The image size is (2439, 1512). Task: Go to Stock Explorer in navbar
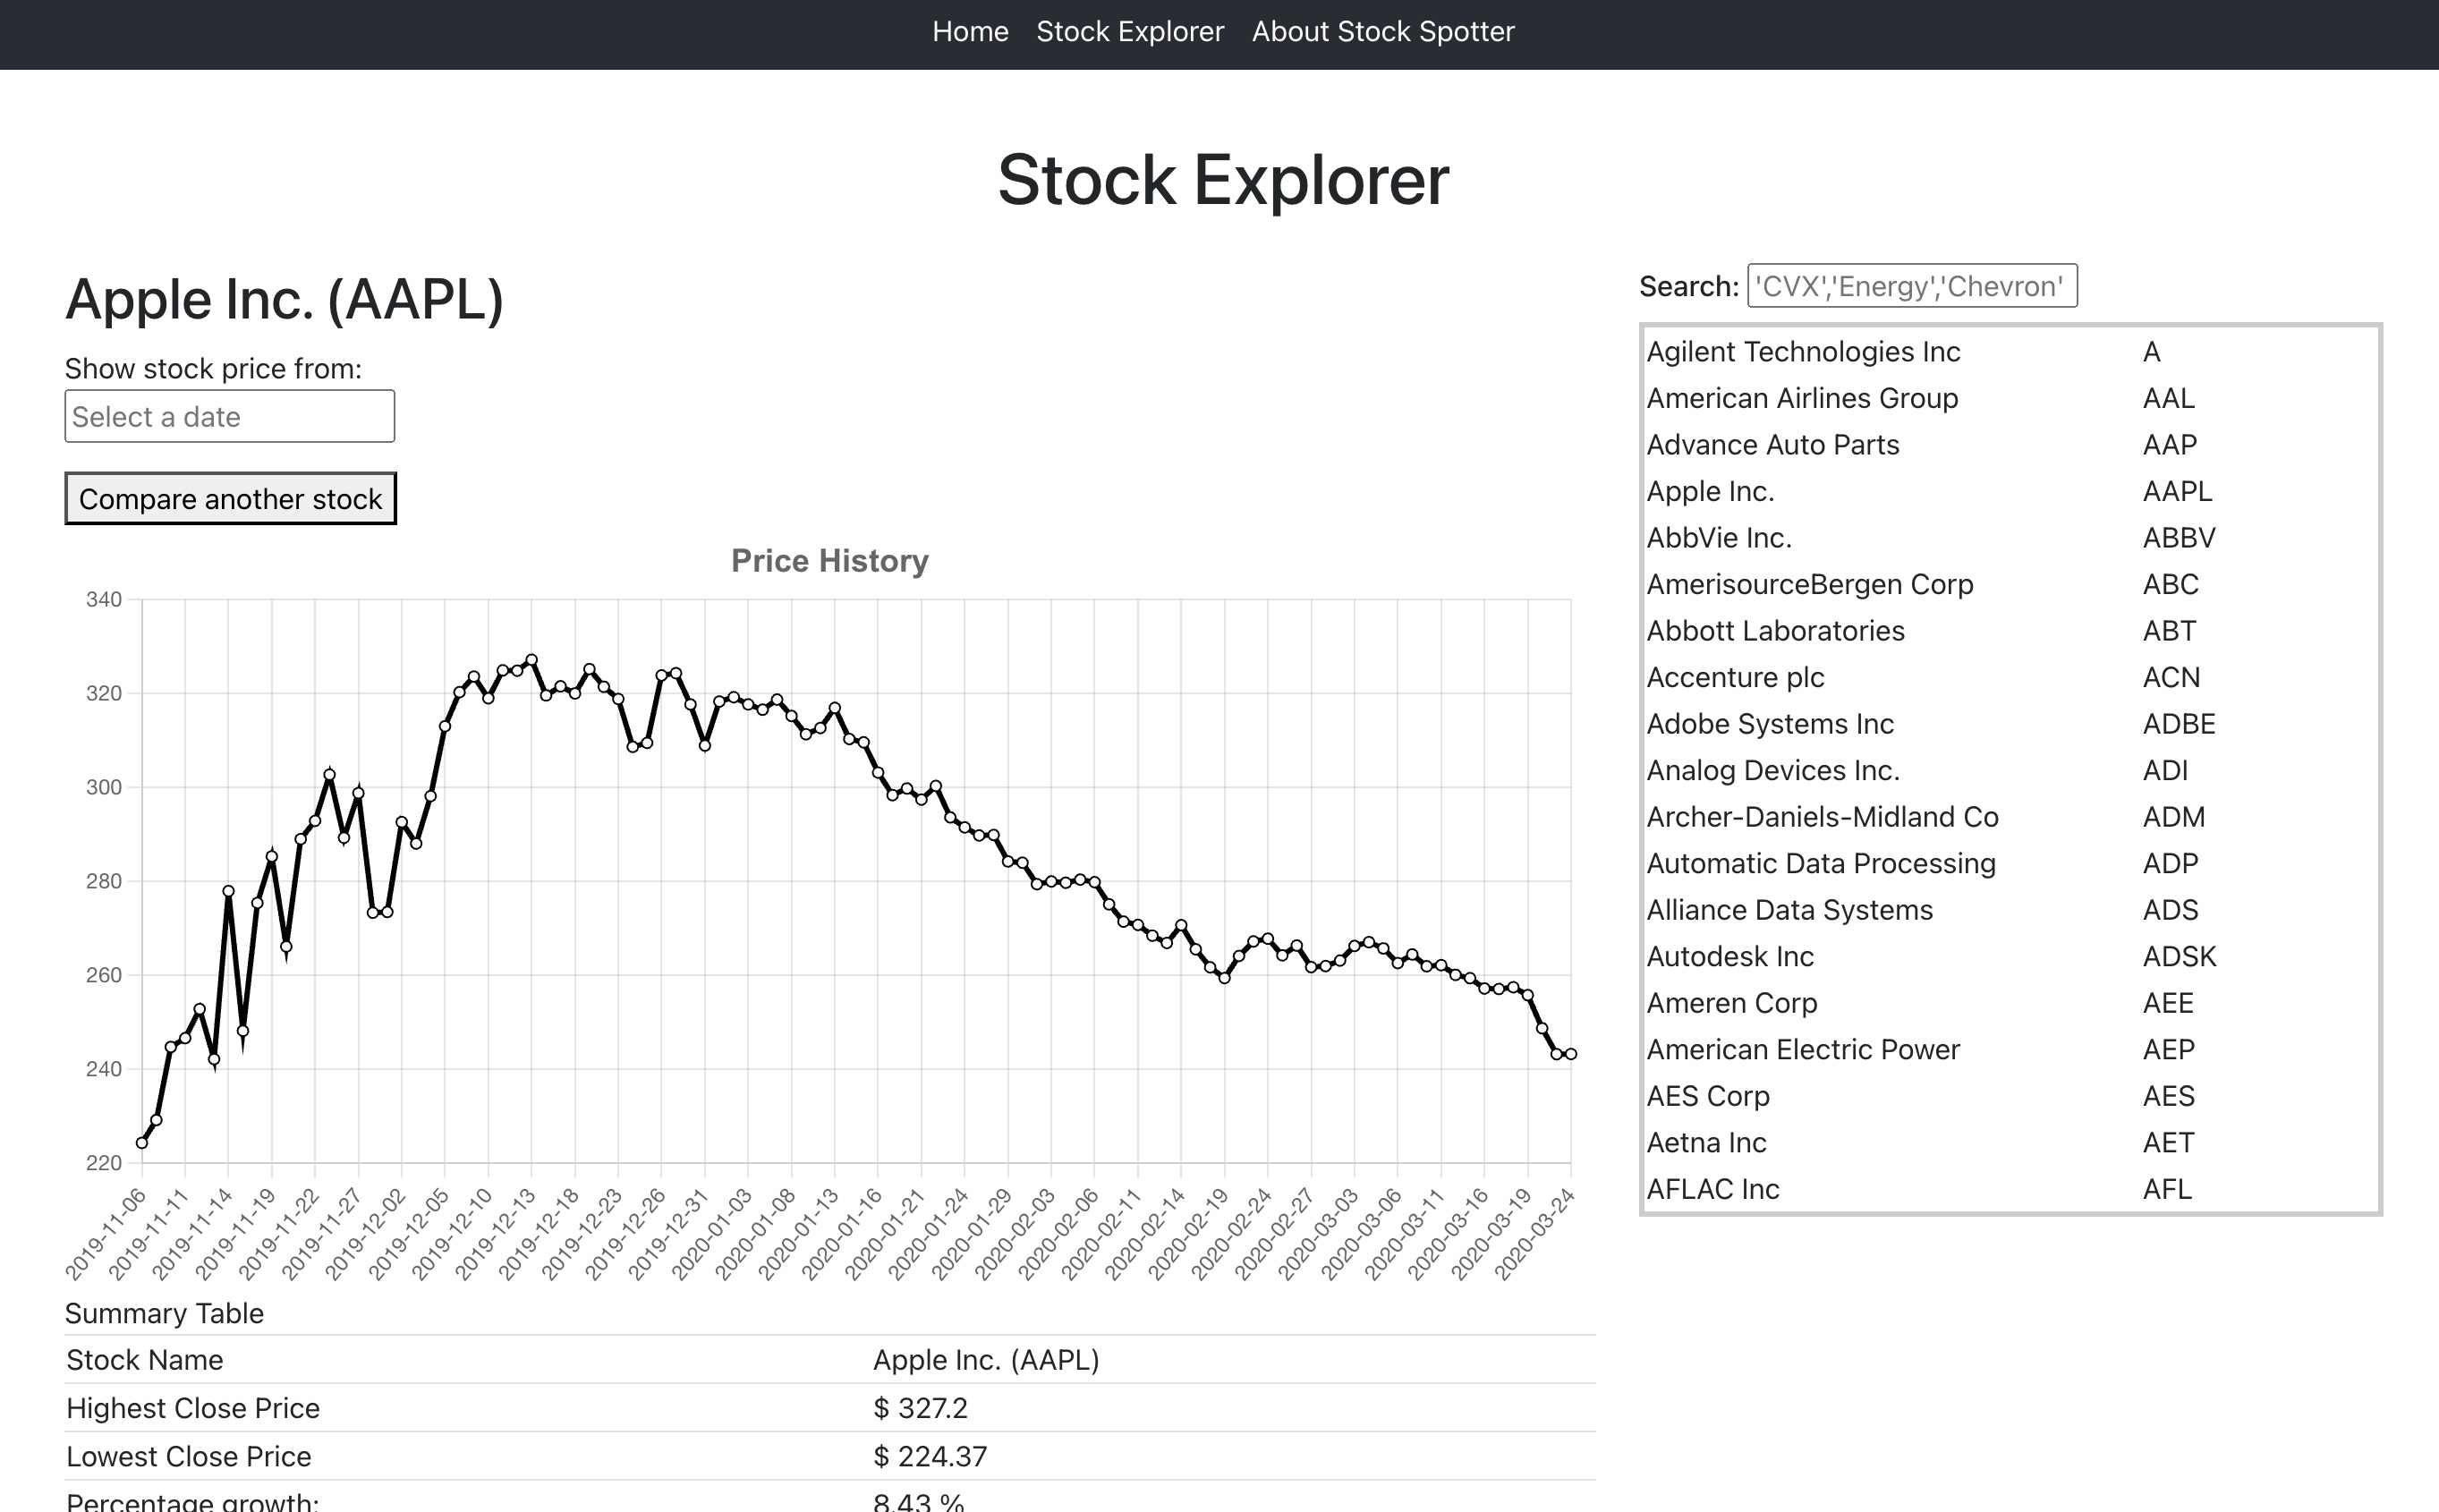[x=1129, y=32]
